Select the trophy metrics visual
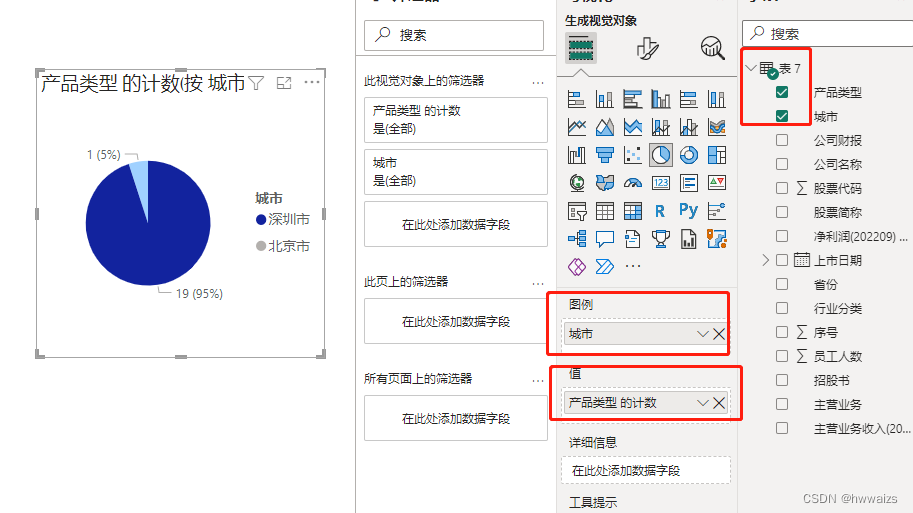Screen dimensions: 913x513 point(660,239)
